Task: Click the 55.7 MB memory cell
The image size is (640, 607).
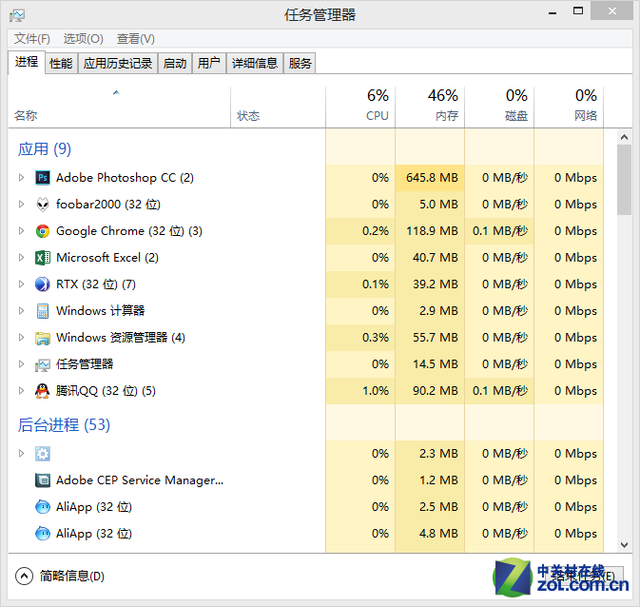Action: click(430, 338)
